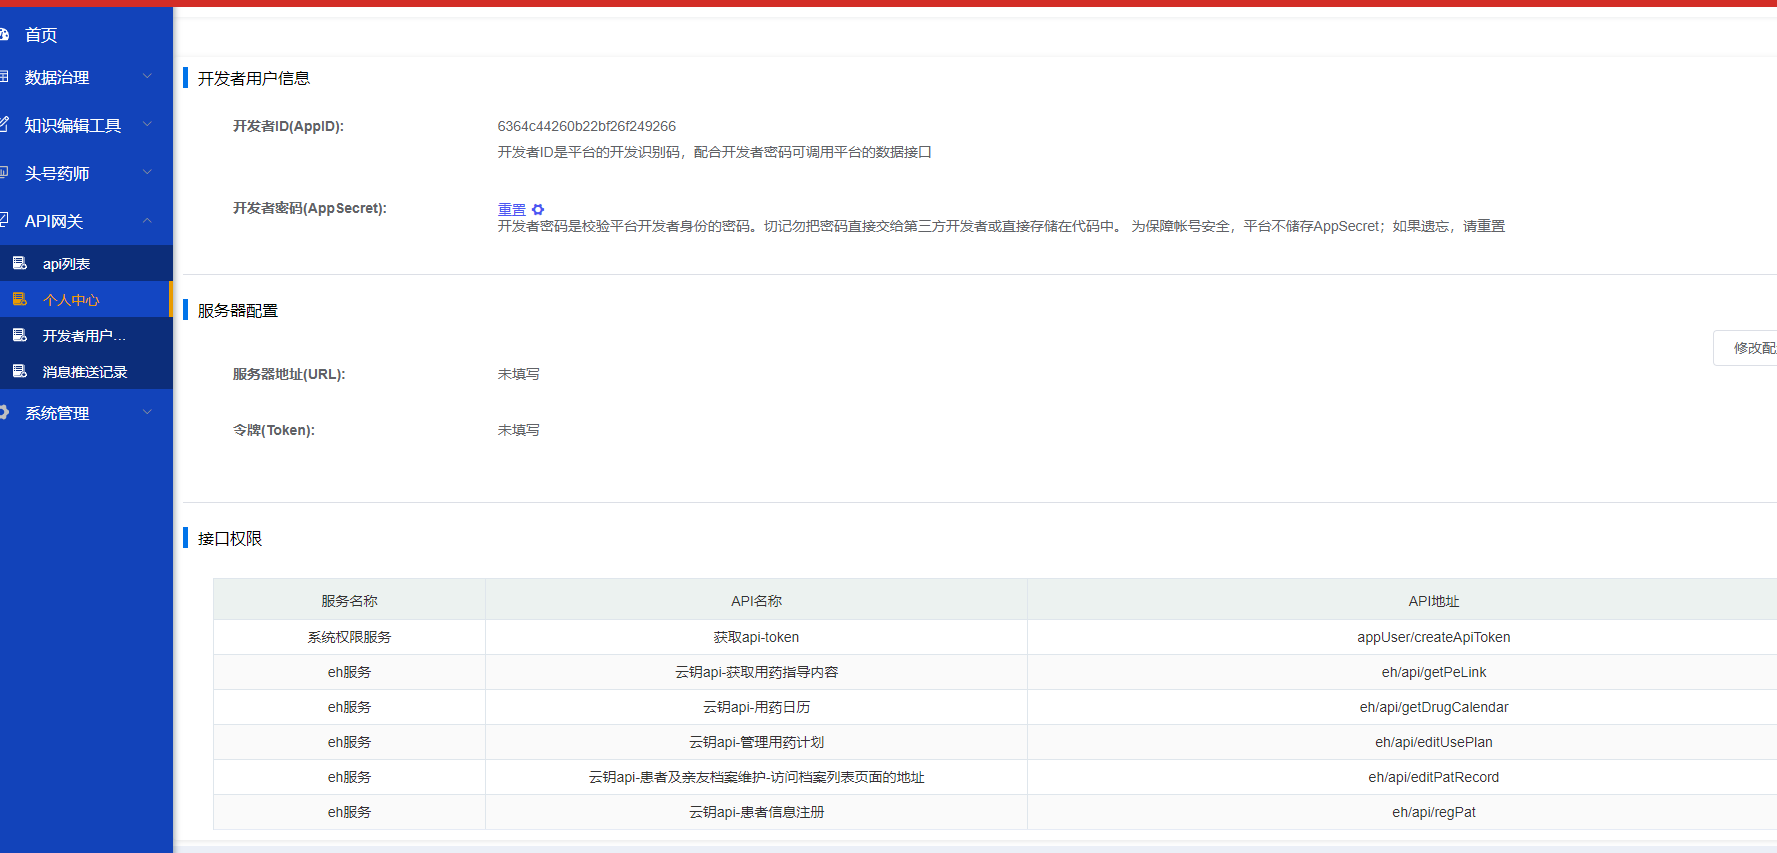
Task: Click the 系统权限服务 table cell
Action: coord(349,637)
